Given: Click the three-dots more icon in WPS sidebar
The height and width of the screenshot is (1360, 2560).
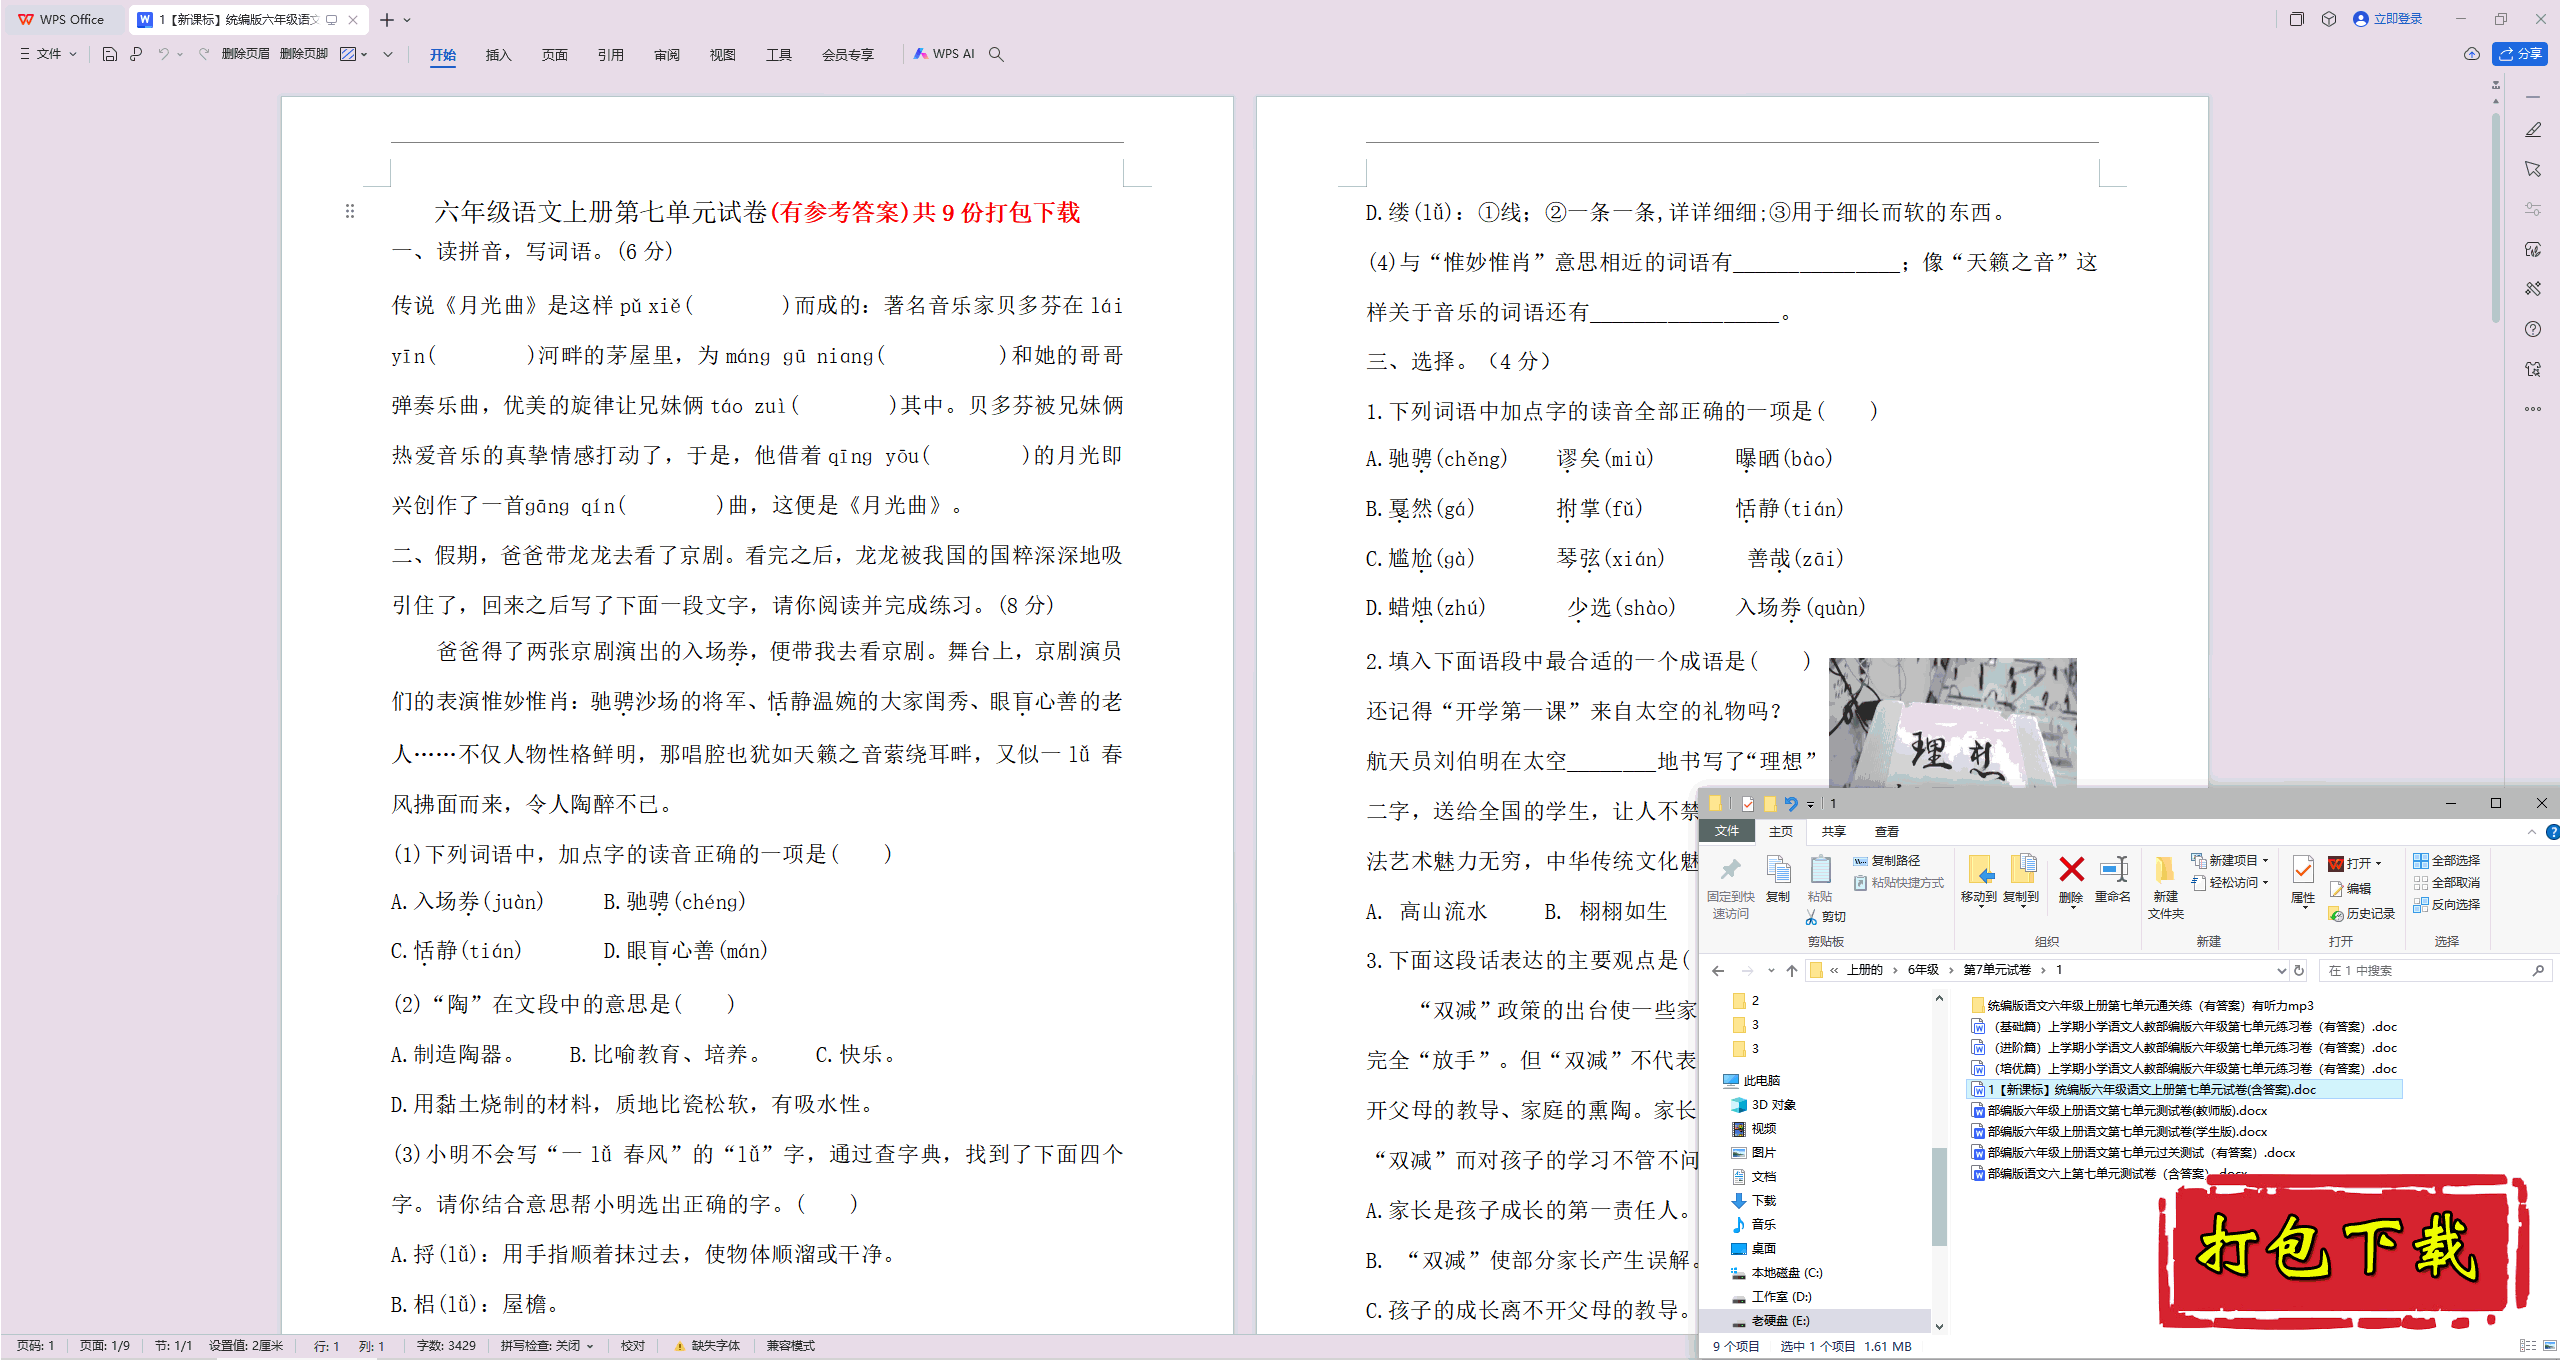Looking at the screenshot, I should click(x=2533, y=409).
